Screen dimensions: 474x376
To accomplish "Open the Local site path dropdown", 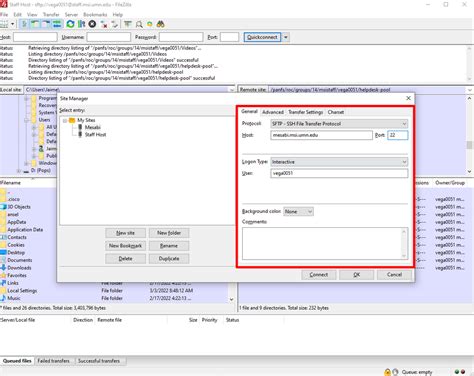I will [x=232, y=90].
